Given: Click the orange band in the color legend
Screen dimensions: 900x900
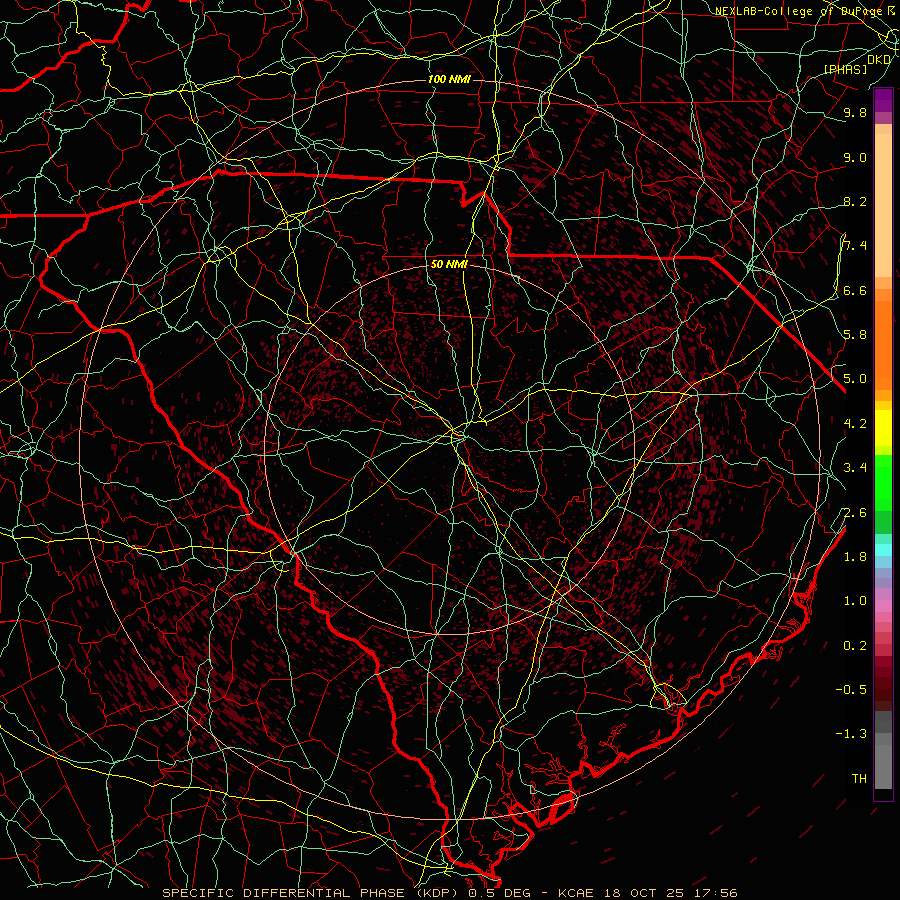Looking at the screenshot, I should pyautogui.click(x=883, y=345).
